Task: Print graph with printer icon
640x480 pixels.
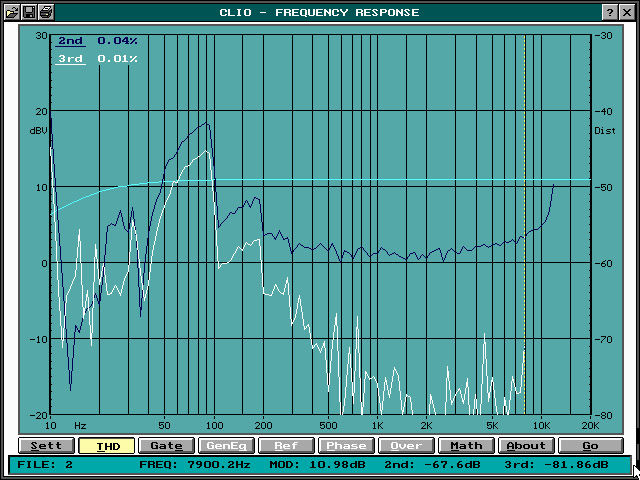Action: point(46,12)
